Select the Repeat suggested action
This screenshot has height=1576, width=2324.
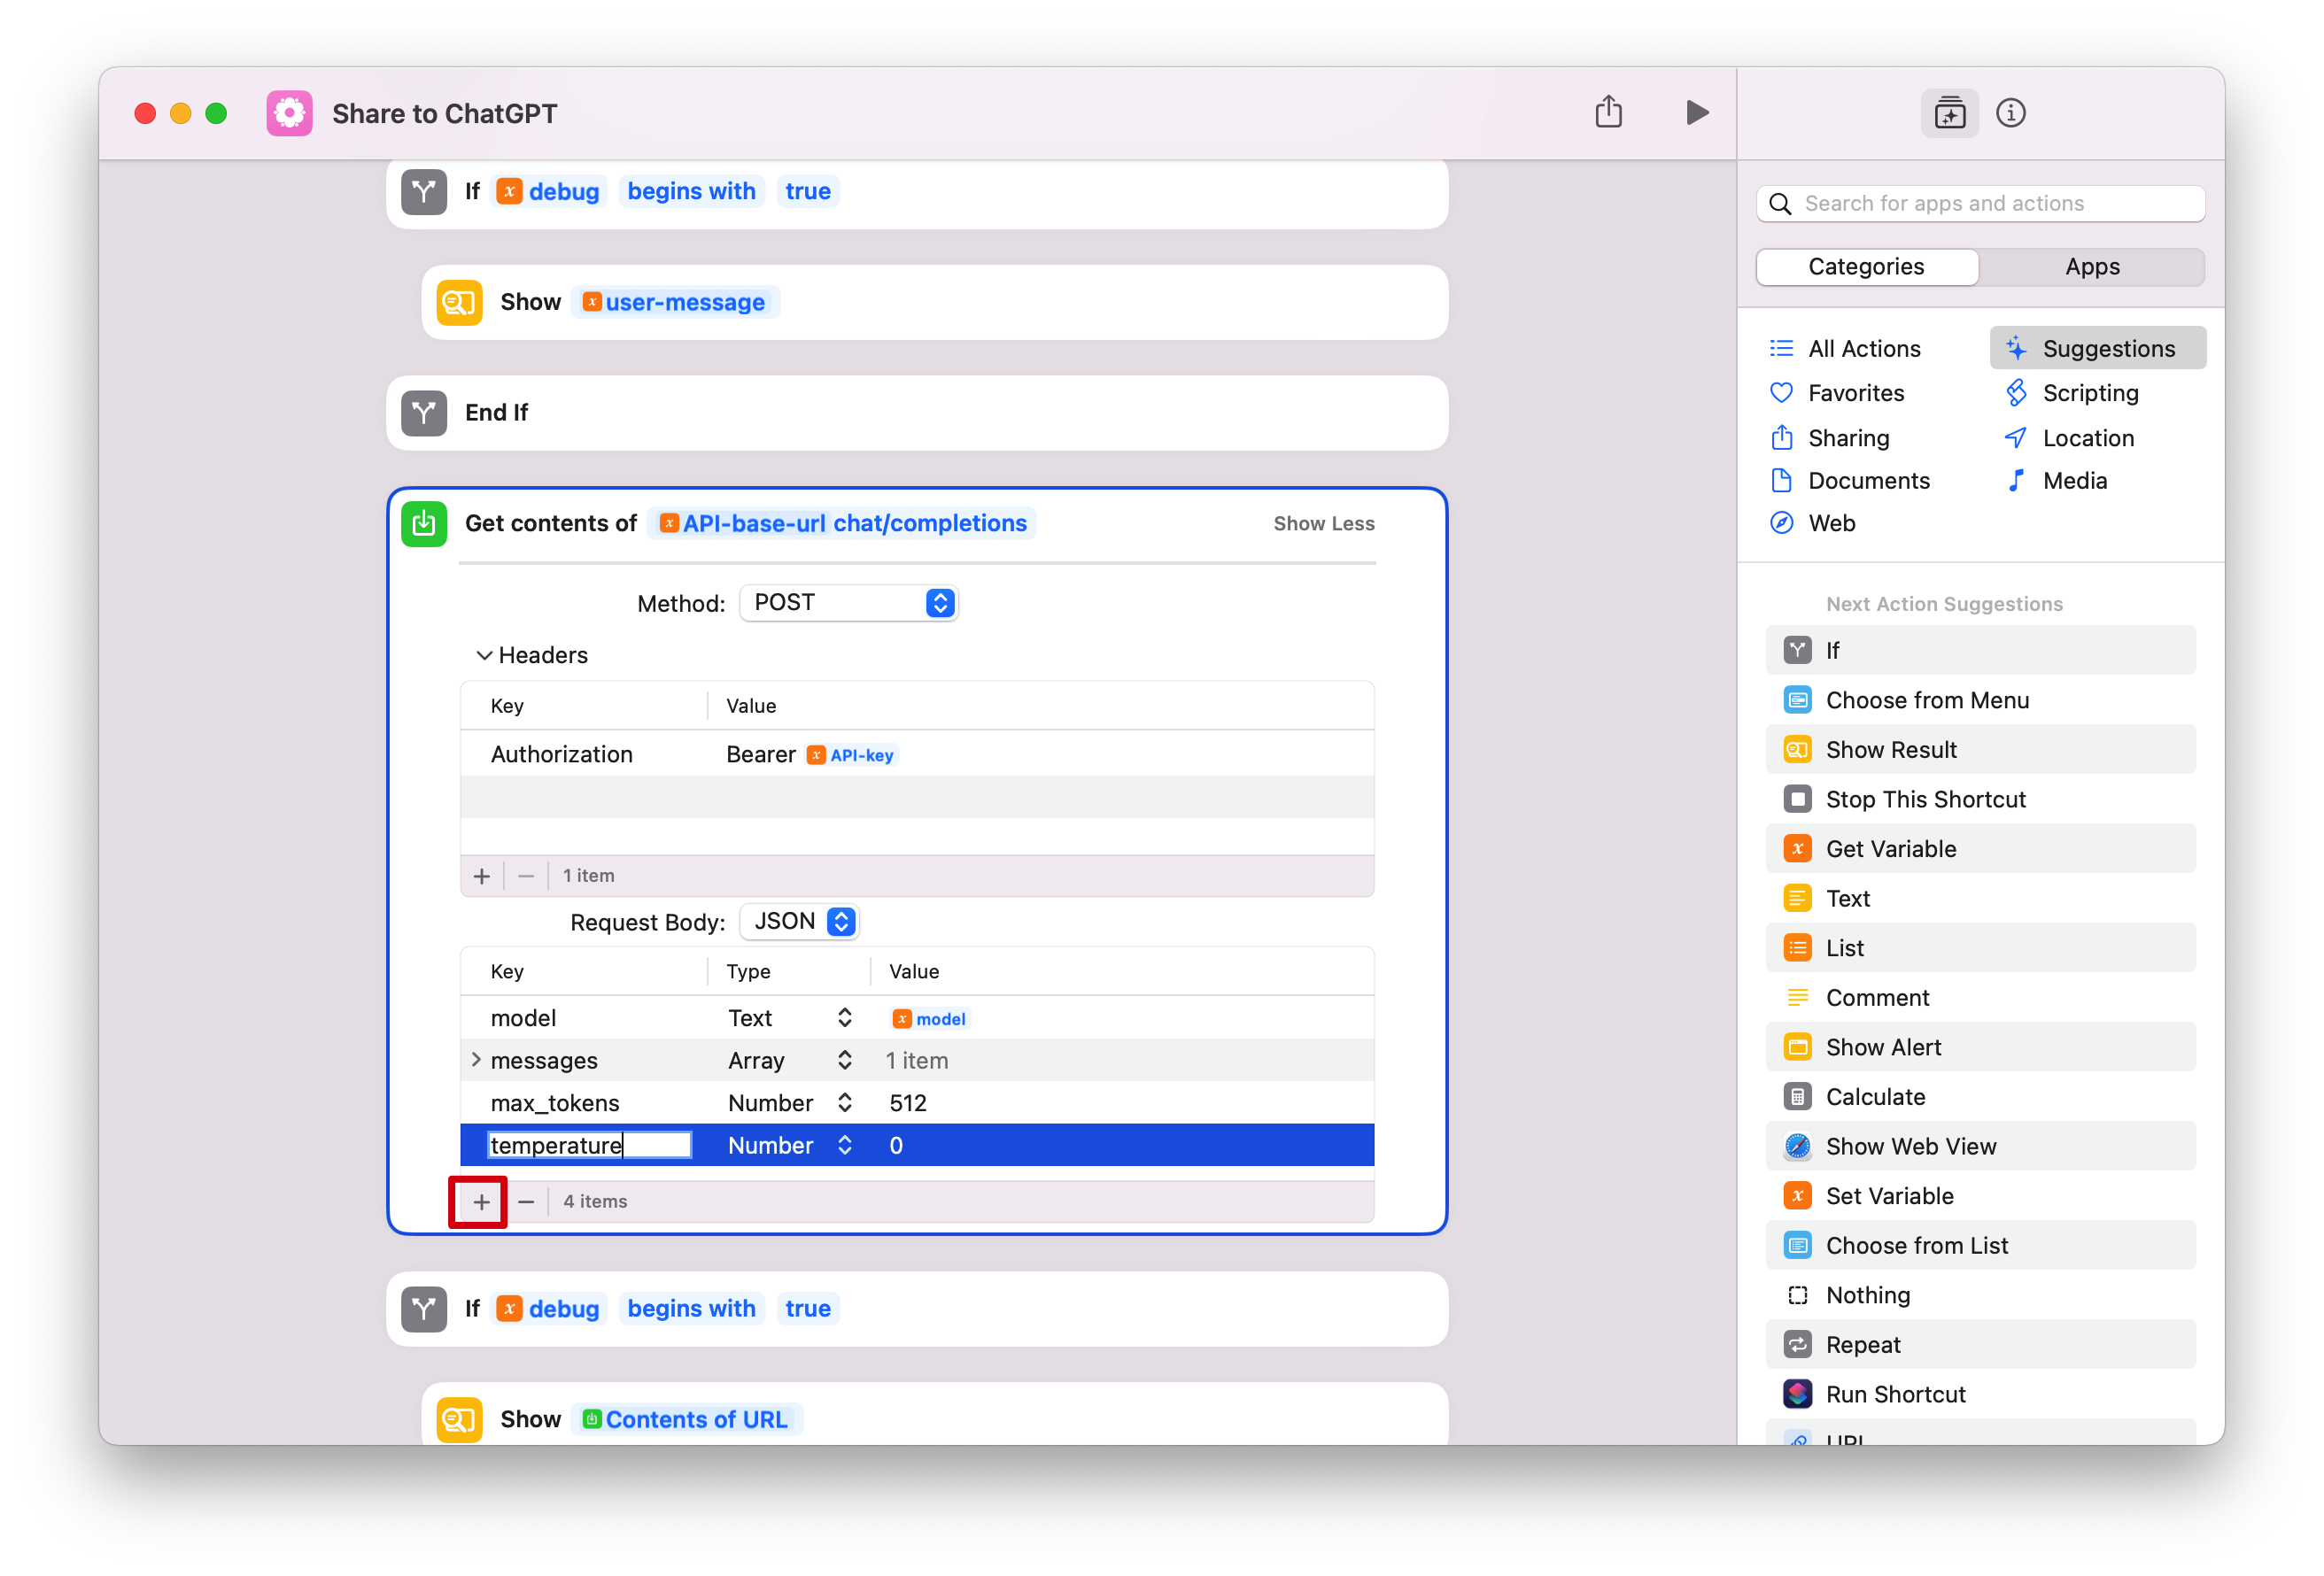pyautogui.click(x=1863, y=1344)
